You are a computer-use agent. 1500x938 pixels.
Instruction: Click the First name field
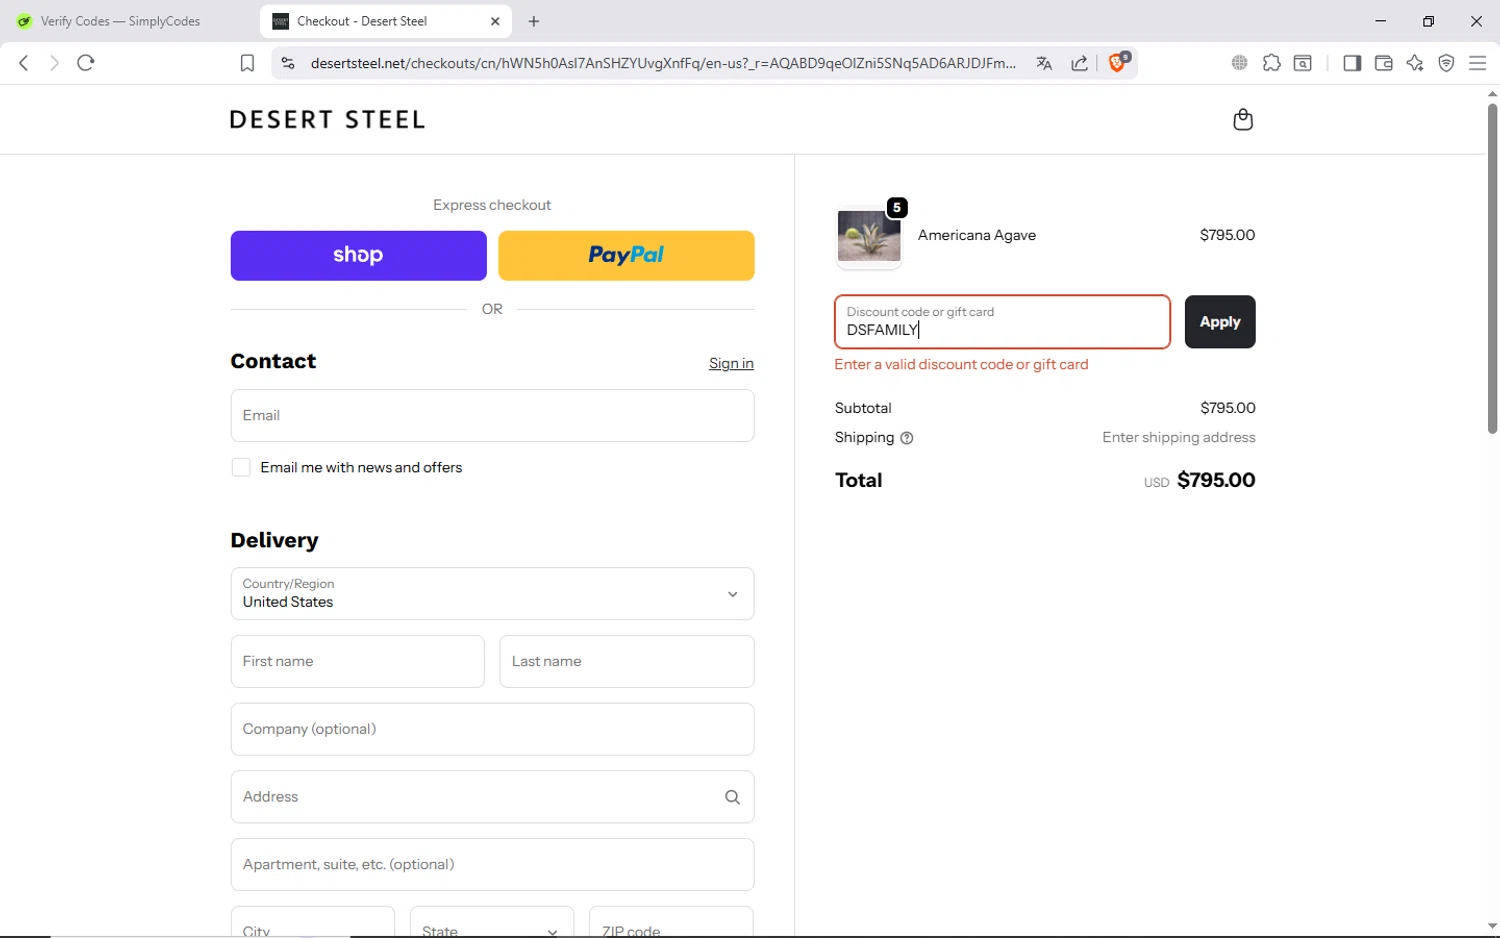(x=357, y=662)
